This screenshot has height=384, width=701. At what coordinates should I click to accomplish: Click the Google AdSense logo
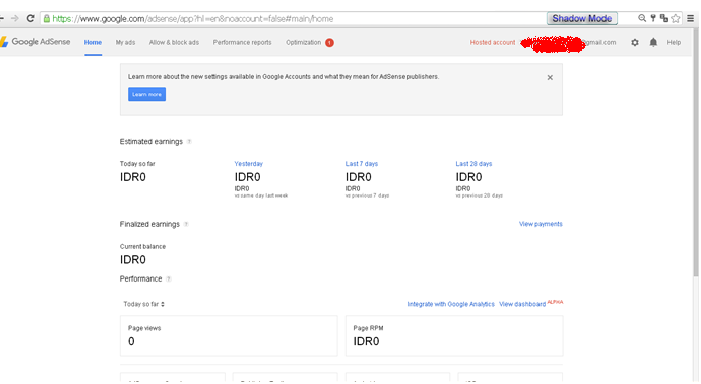35,42
